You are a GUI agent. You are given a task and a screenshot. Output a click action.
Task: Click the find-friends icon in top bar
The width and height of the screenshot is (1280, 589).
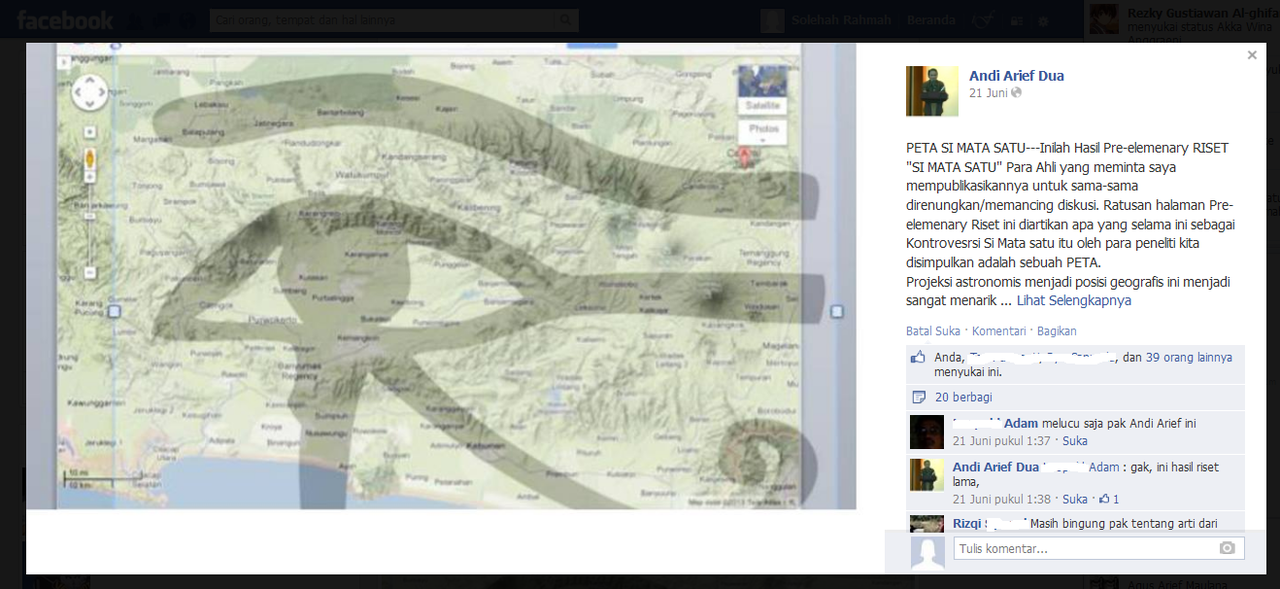point(983,20)
